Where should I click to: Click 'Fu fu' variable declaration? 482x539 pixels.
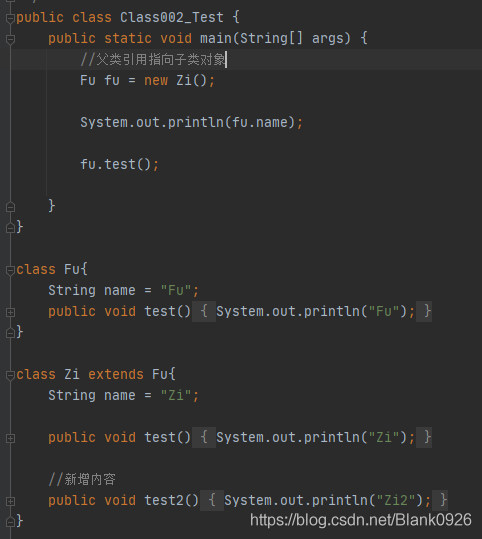tap(100, 80)
